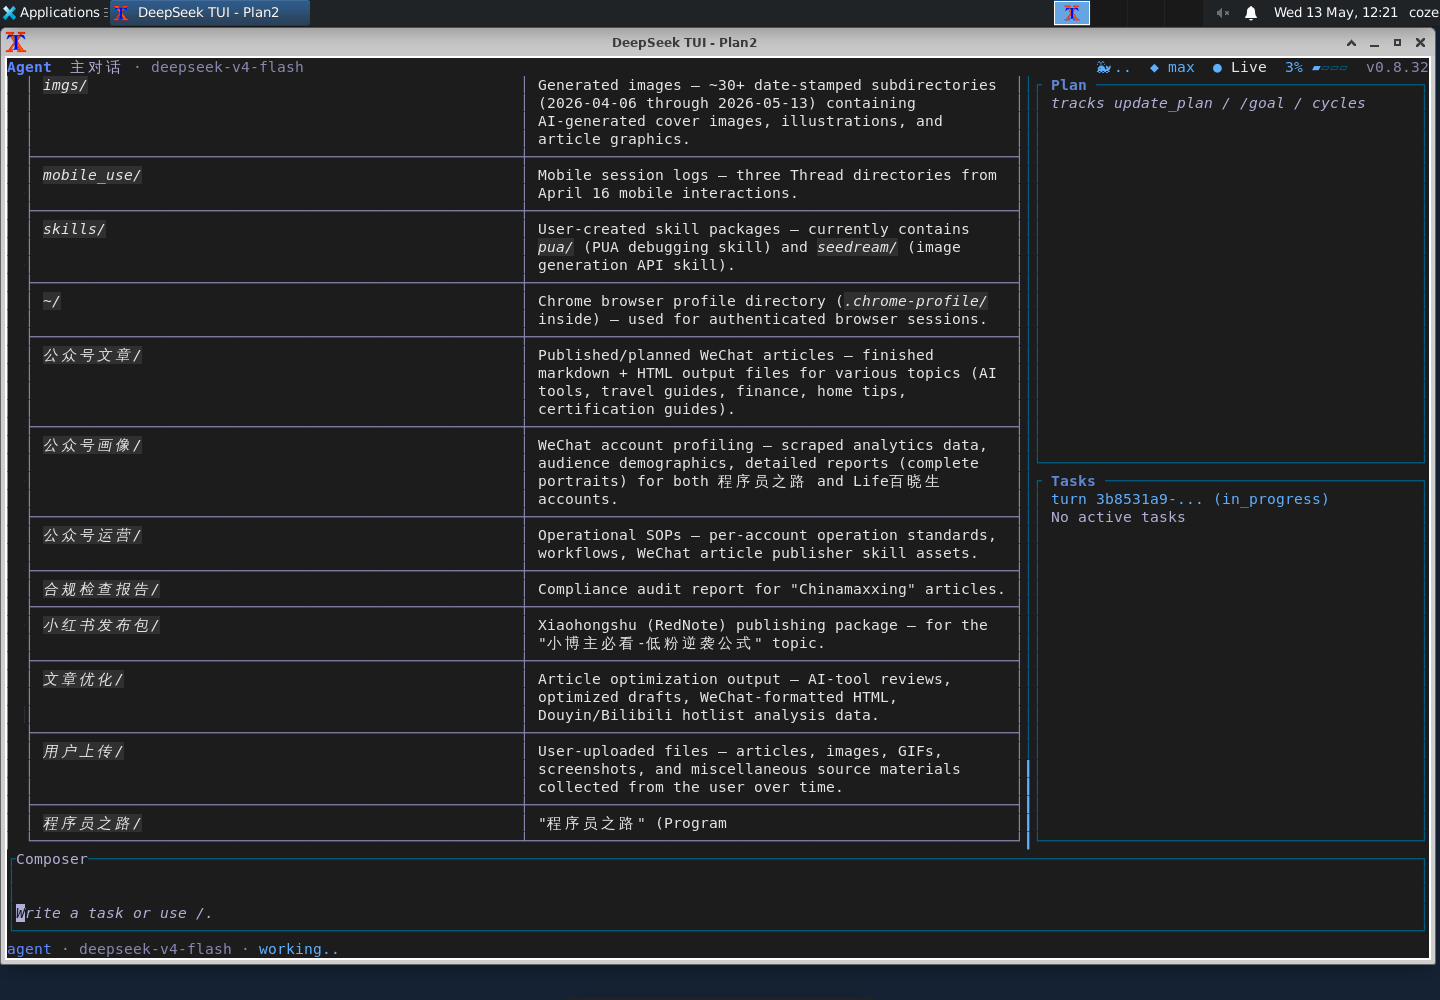The height and width of the screenshot is (1000, 1440).
Task: Click the 用户上传/ directory cell
Action: click(x=277, y=769)
